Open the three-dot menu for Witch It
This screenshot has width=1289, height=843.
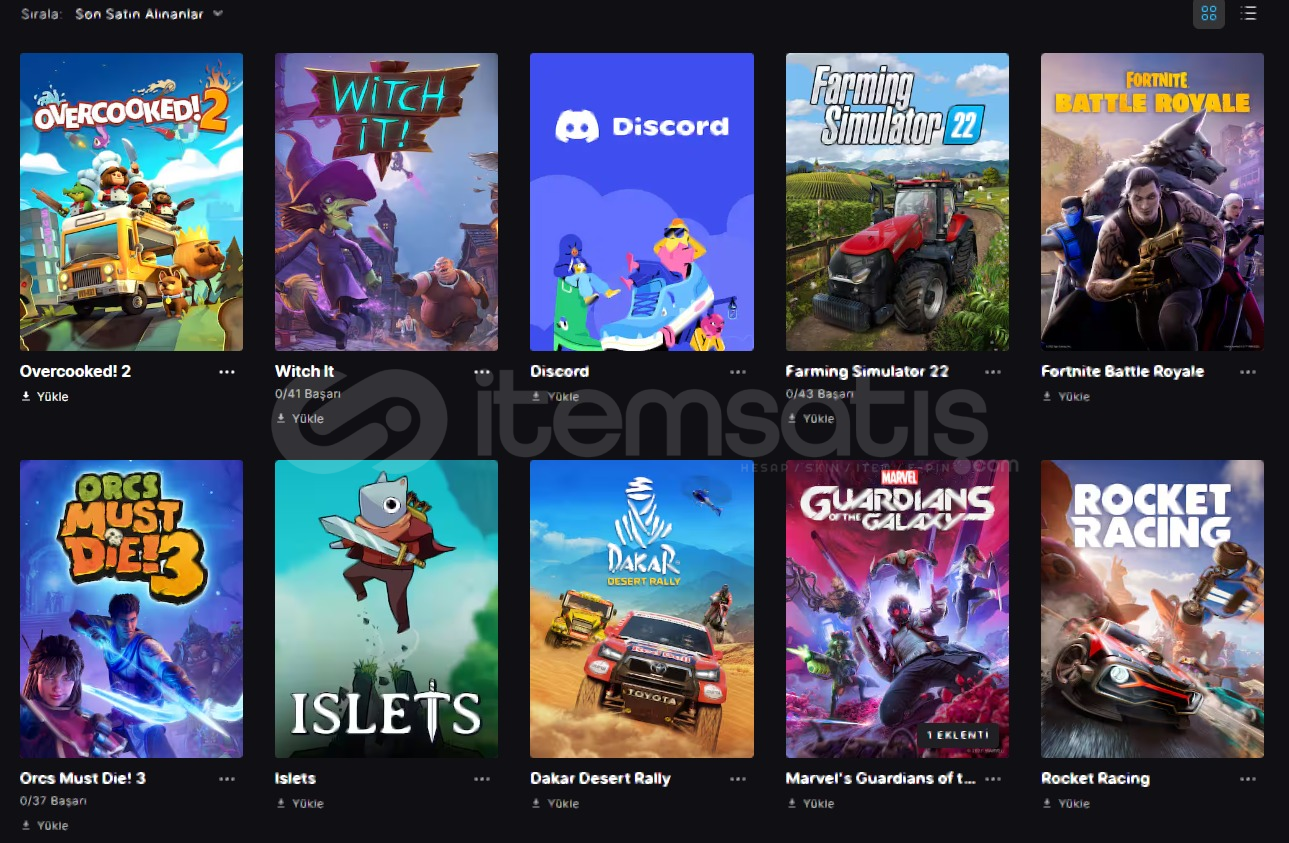[x=482, y=372]
